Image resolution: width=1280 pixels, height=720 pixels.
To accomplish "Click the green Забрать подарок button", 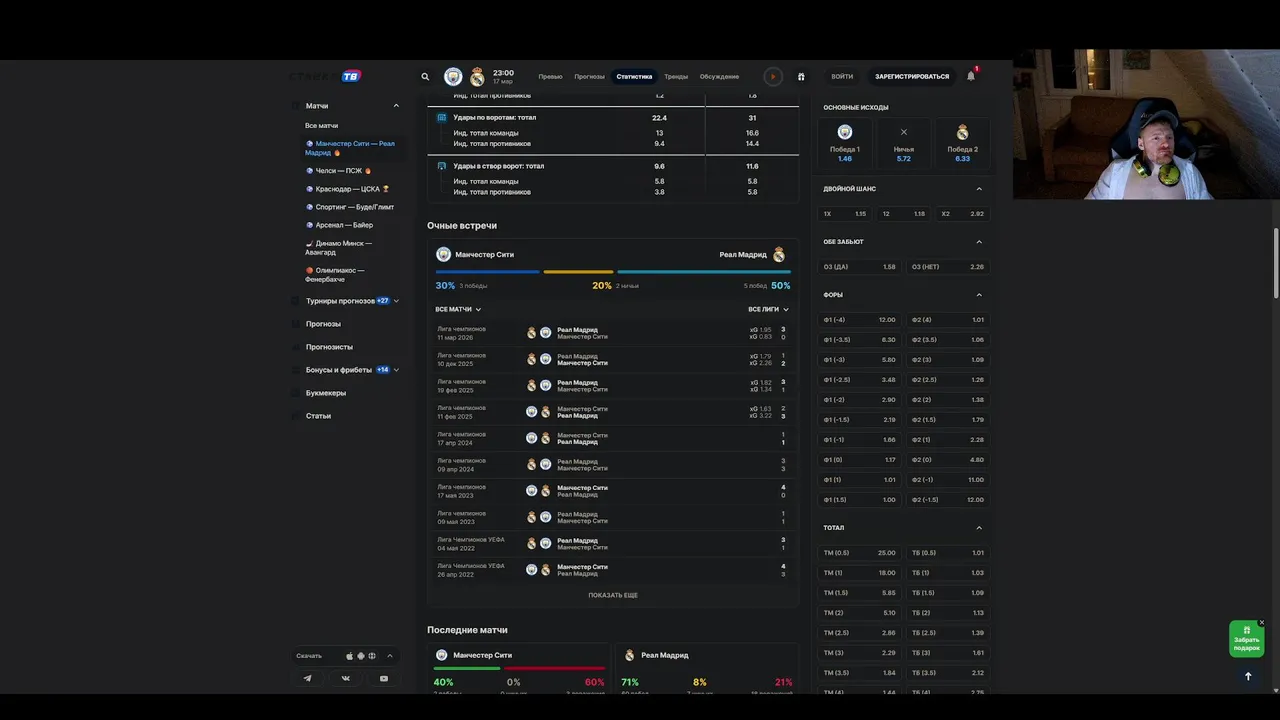I will (x=1247, y=639).
